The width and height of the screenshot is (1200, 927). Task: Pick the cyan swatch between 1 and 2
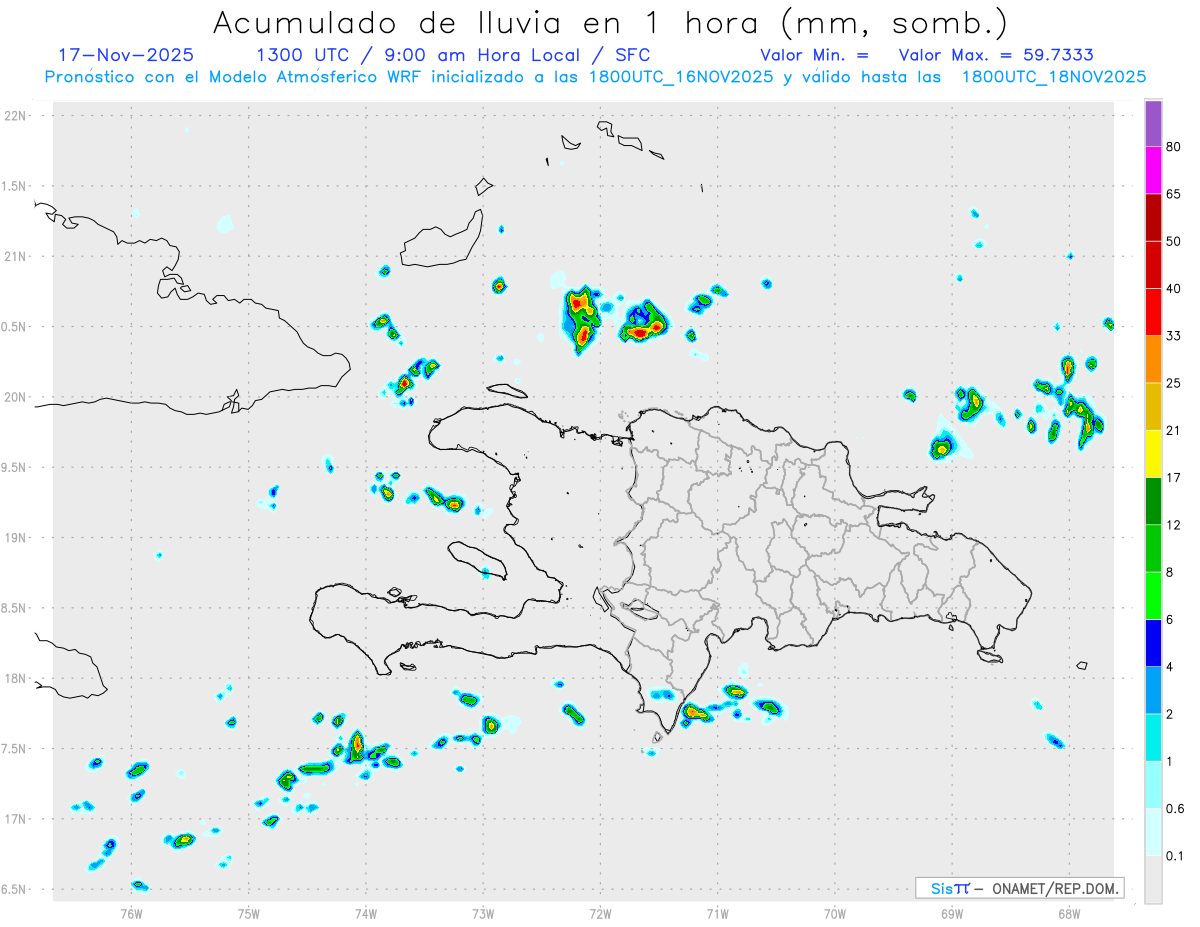click(1153, 737)
